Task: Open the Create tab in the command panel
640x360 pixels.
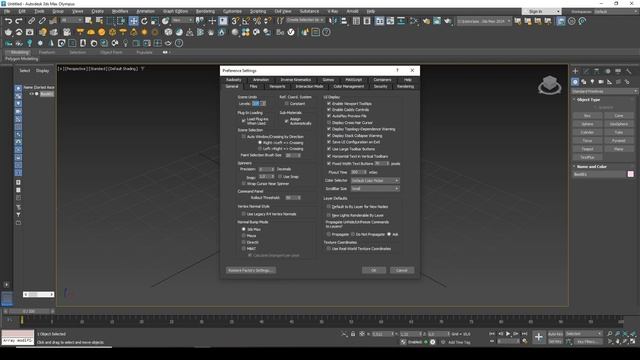Action: pos(576,71)
